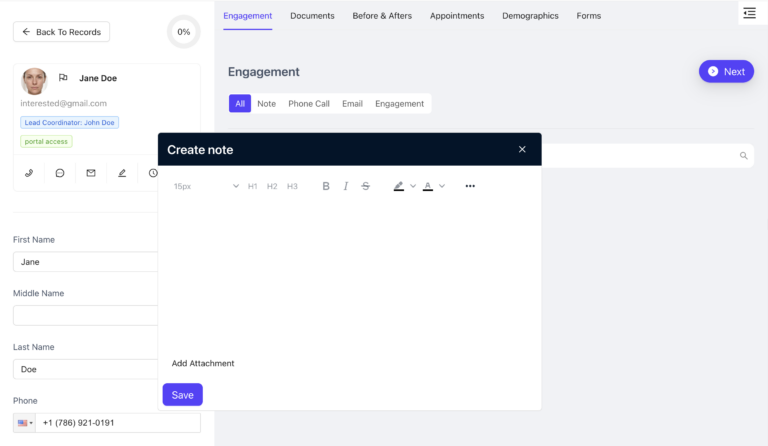
Task: Focus the First Name field
Action: [x=86, y=261]
